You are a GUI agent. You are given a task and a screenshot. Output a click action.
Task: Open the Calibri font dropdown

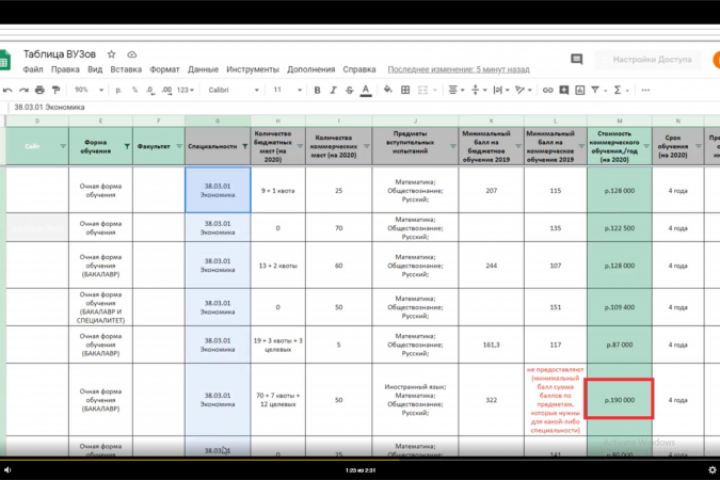tap(234, 90)
